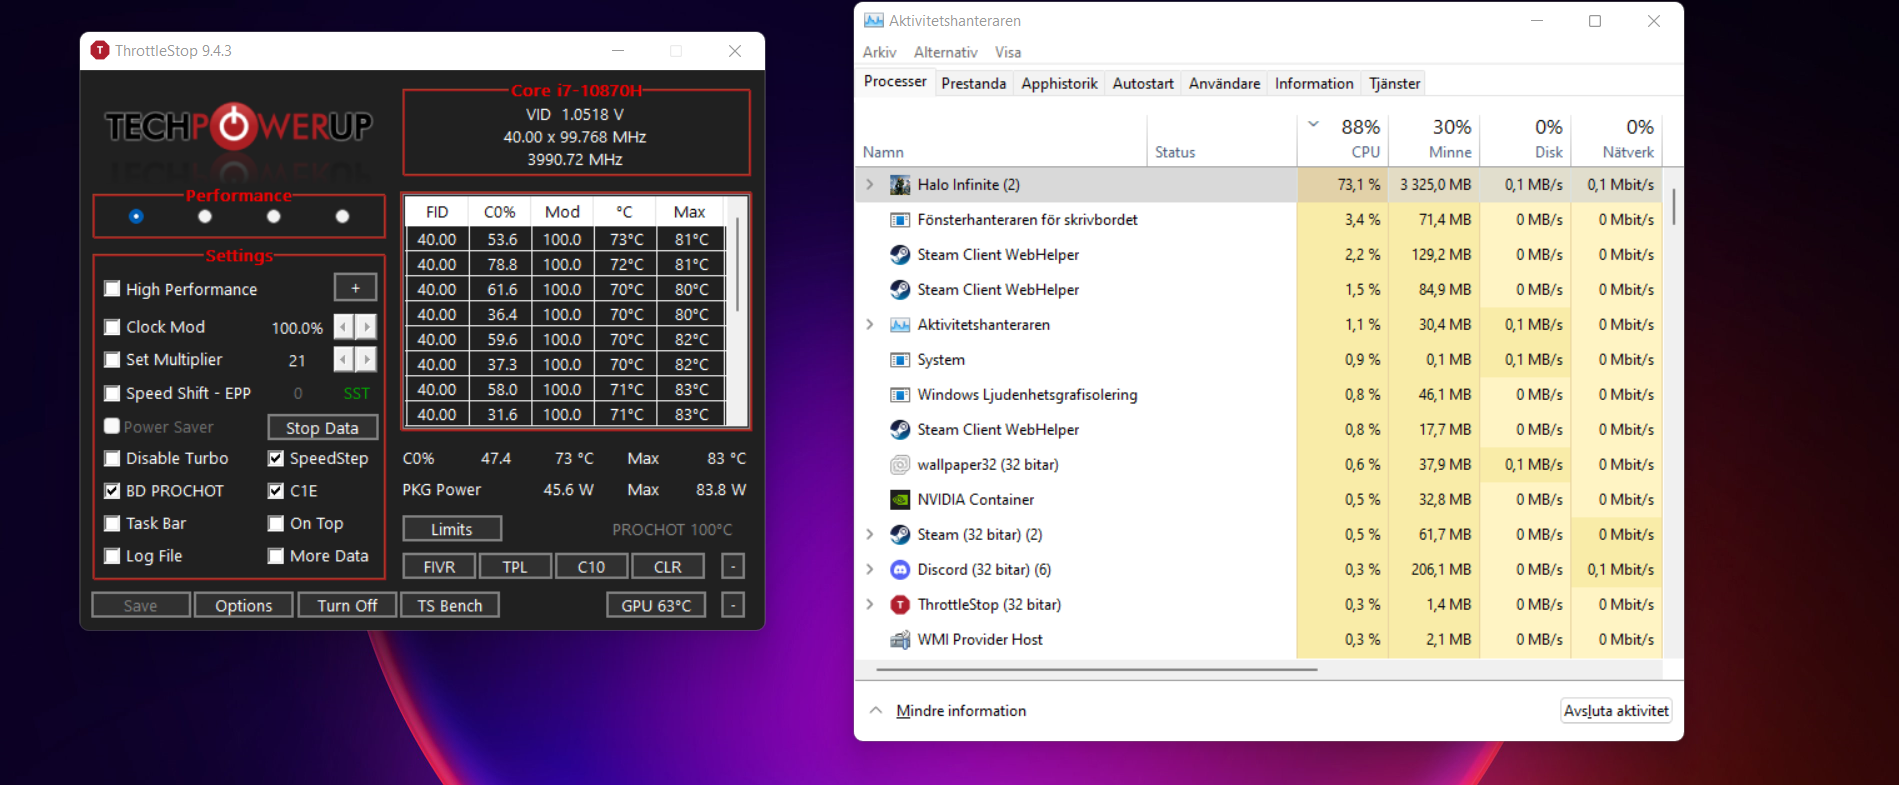1899x785 pixels.
Task: Click the Aktivitetshanteraren process row icon
Action: (x=900, y=325)
